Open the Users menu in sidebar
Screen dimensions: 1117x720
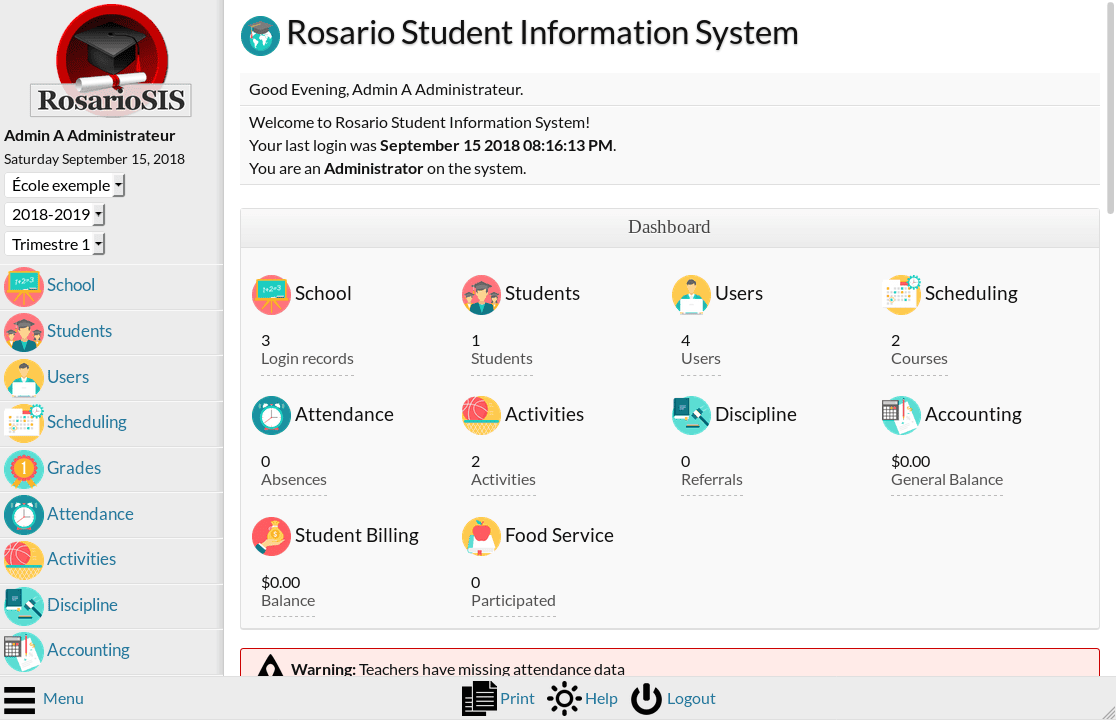click(68, 377)
